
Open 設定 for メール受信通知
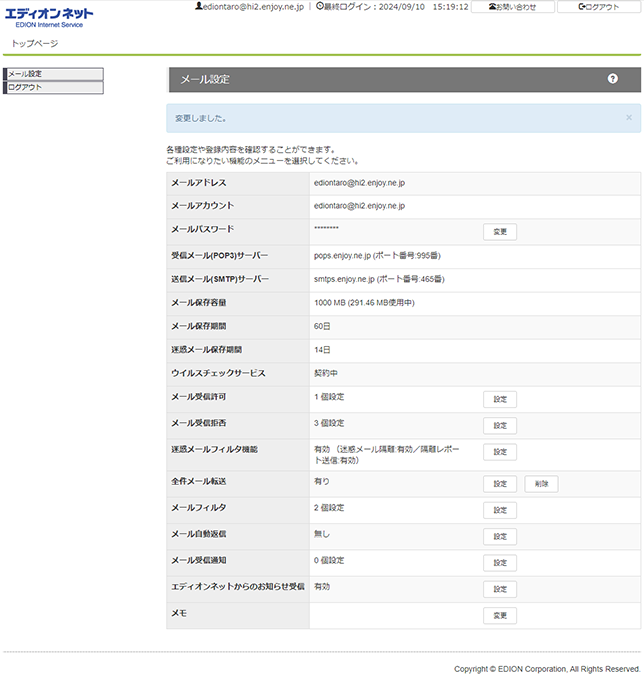[500, 563]
